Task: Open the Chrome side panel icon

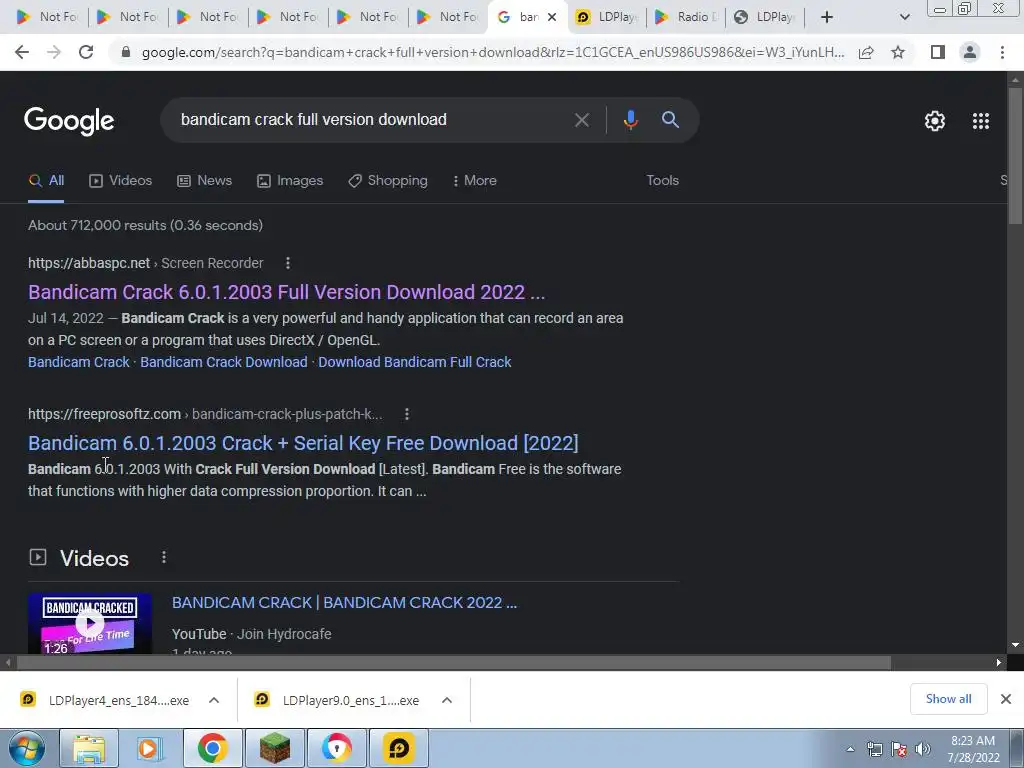Action: pyautogui.click(x=938, y=52)
